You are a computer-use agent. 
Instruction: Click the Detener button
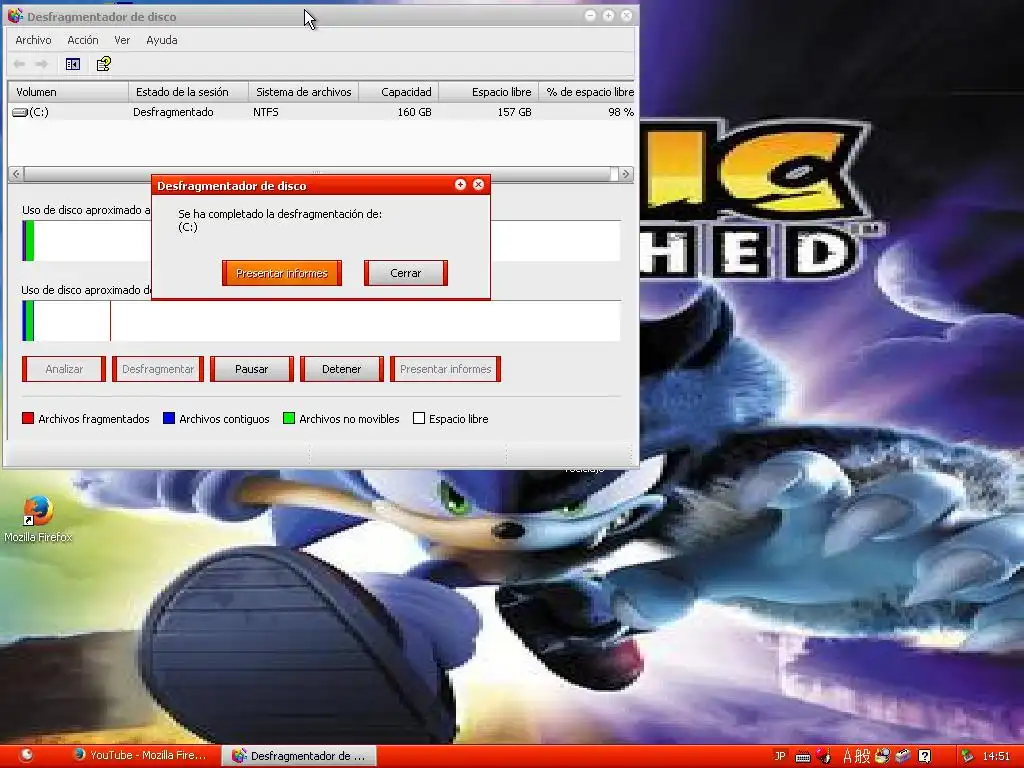pos(342,369)
